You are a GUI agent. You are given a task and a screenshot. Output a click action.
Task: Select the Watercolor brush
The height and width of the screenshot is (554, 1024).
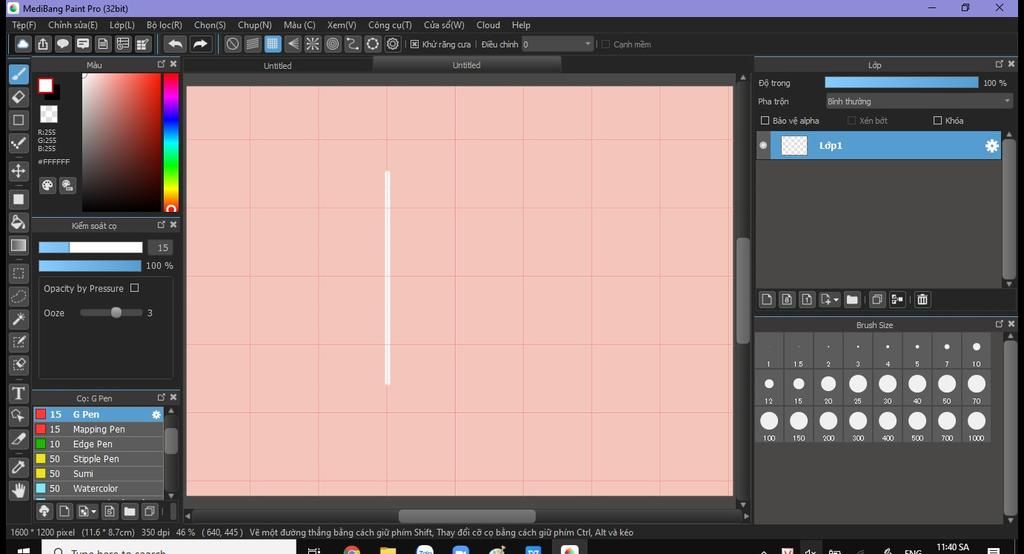pyautogui.click(x=98, y=489)
